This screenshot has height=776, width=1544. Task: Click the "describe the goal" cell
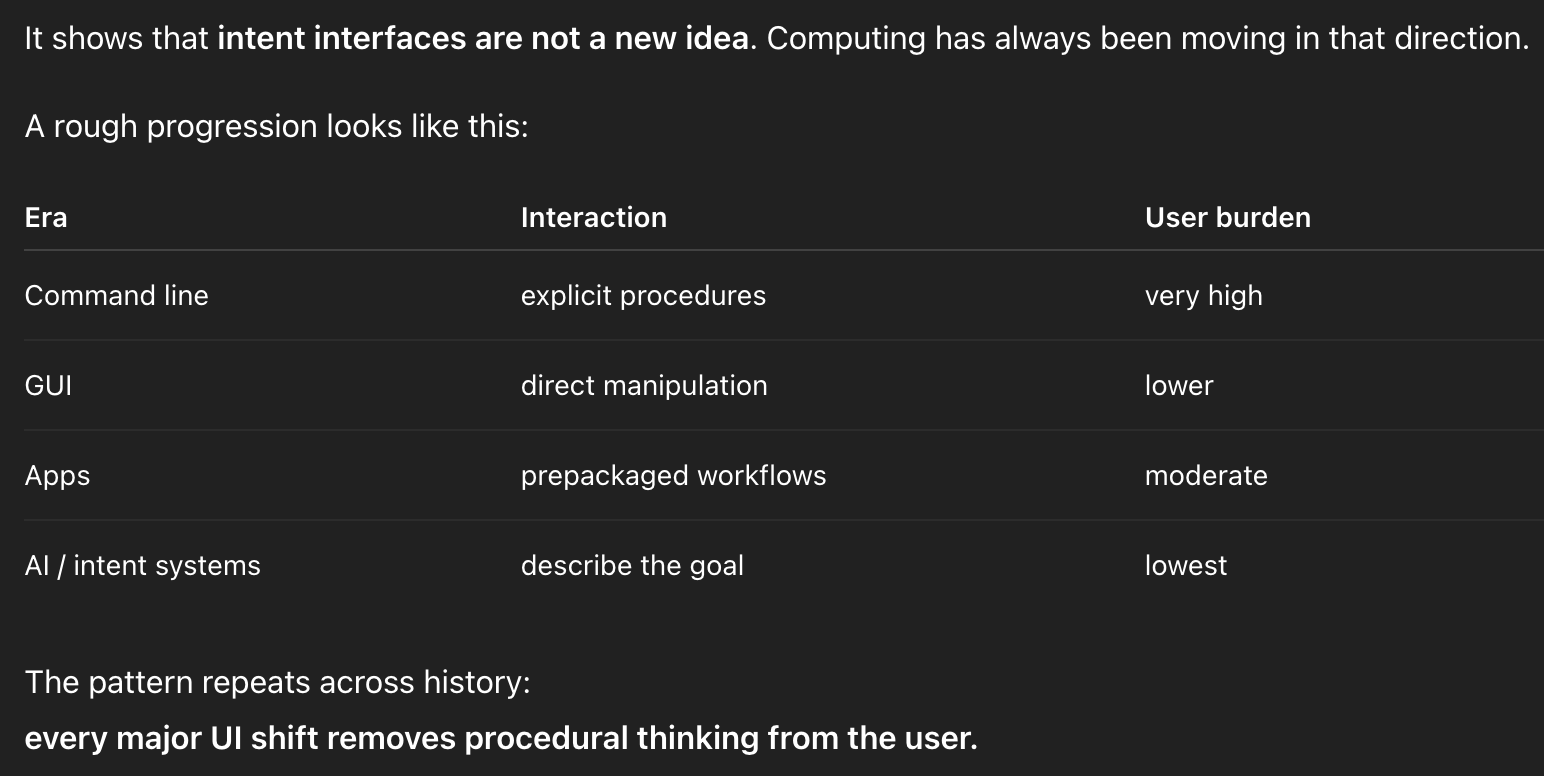[632, 566]
